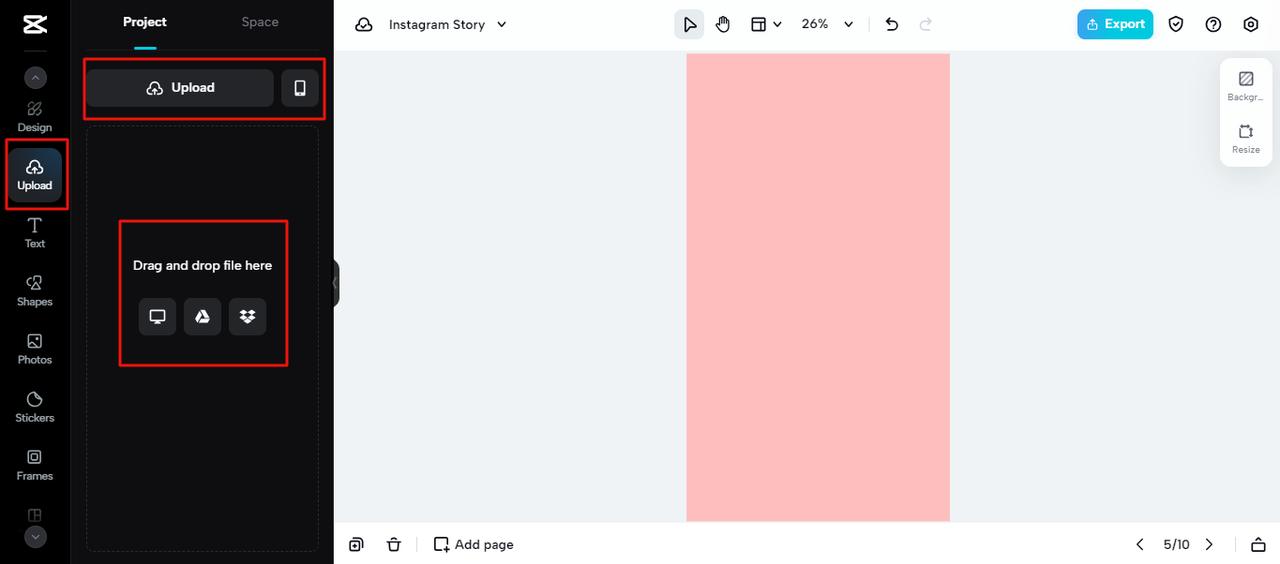Click Add page button
1280x564 pixels.
[474, 544]
